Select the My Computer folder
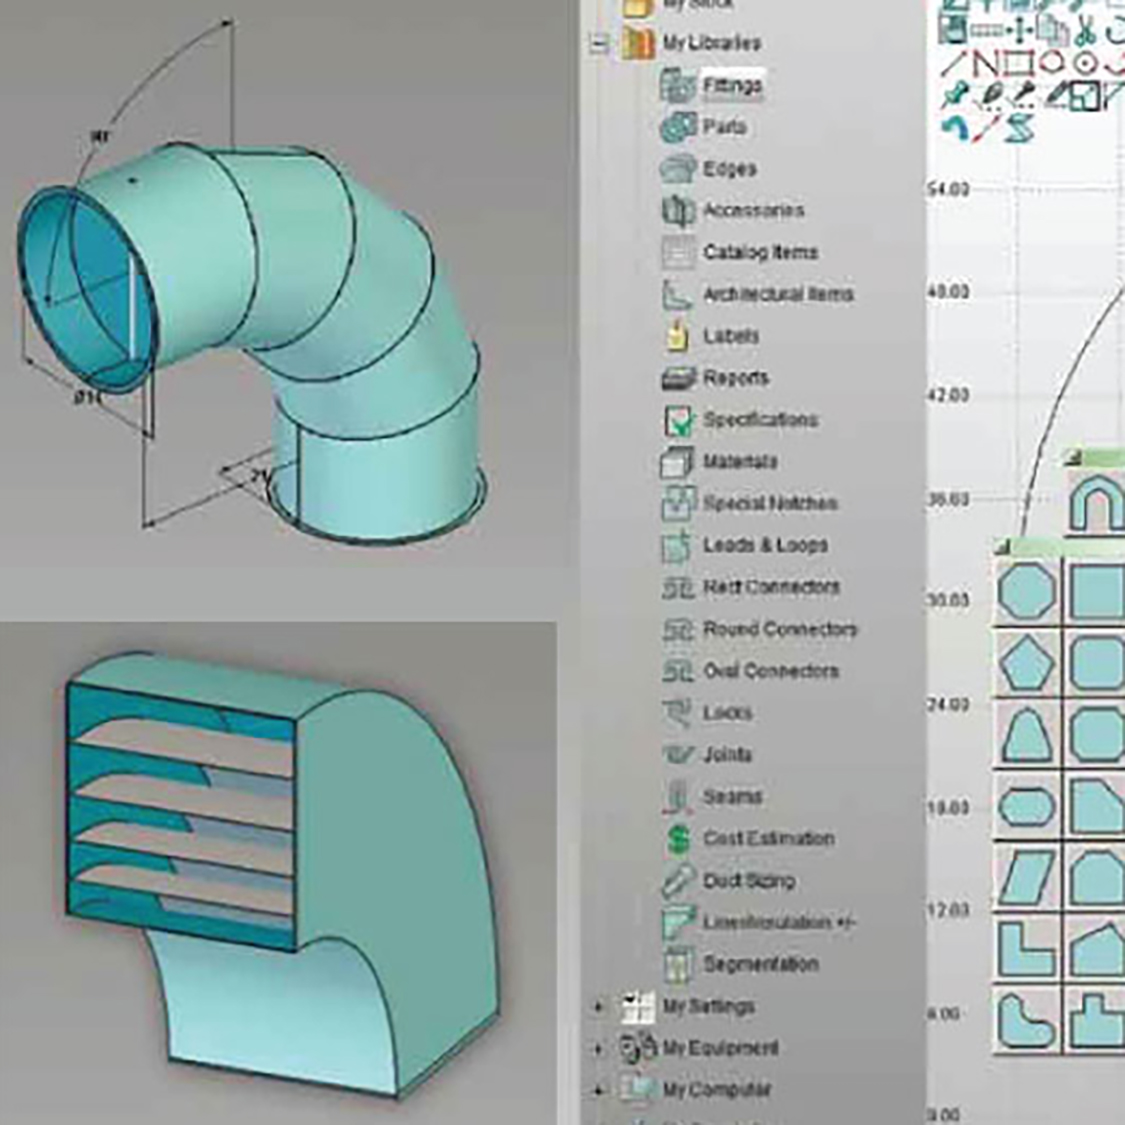The image size is (1125, 1125). (x=696, y=1090)
